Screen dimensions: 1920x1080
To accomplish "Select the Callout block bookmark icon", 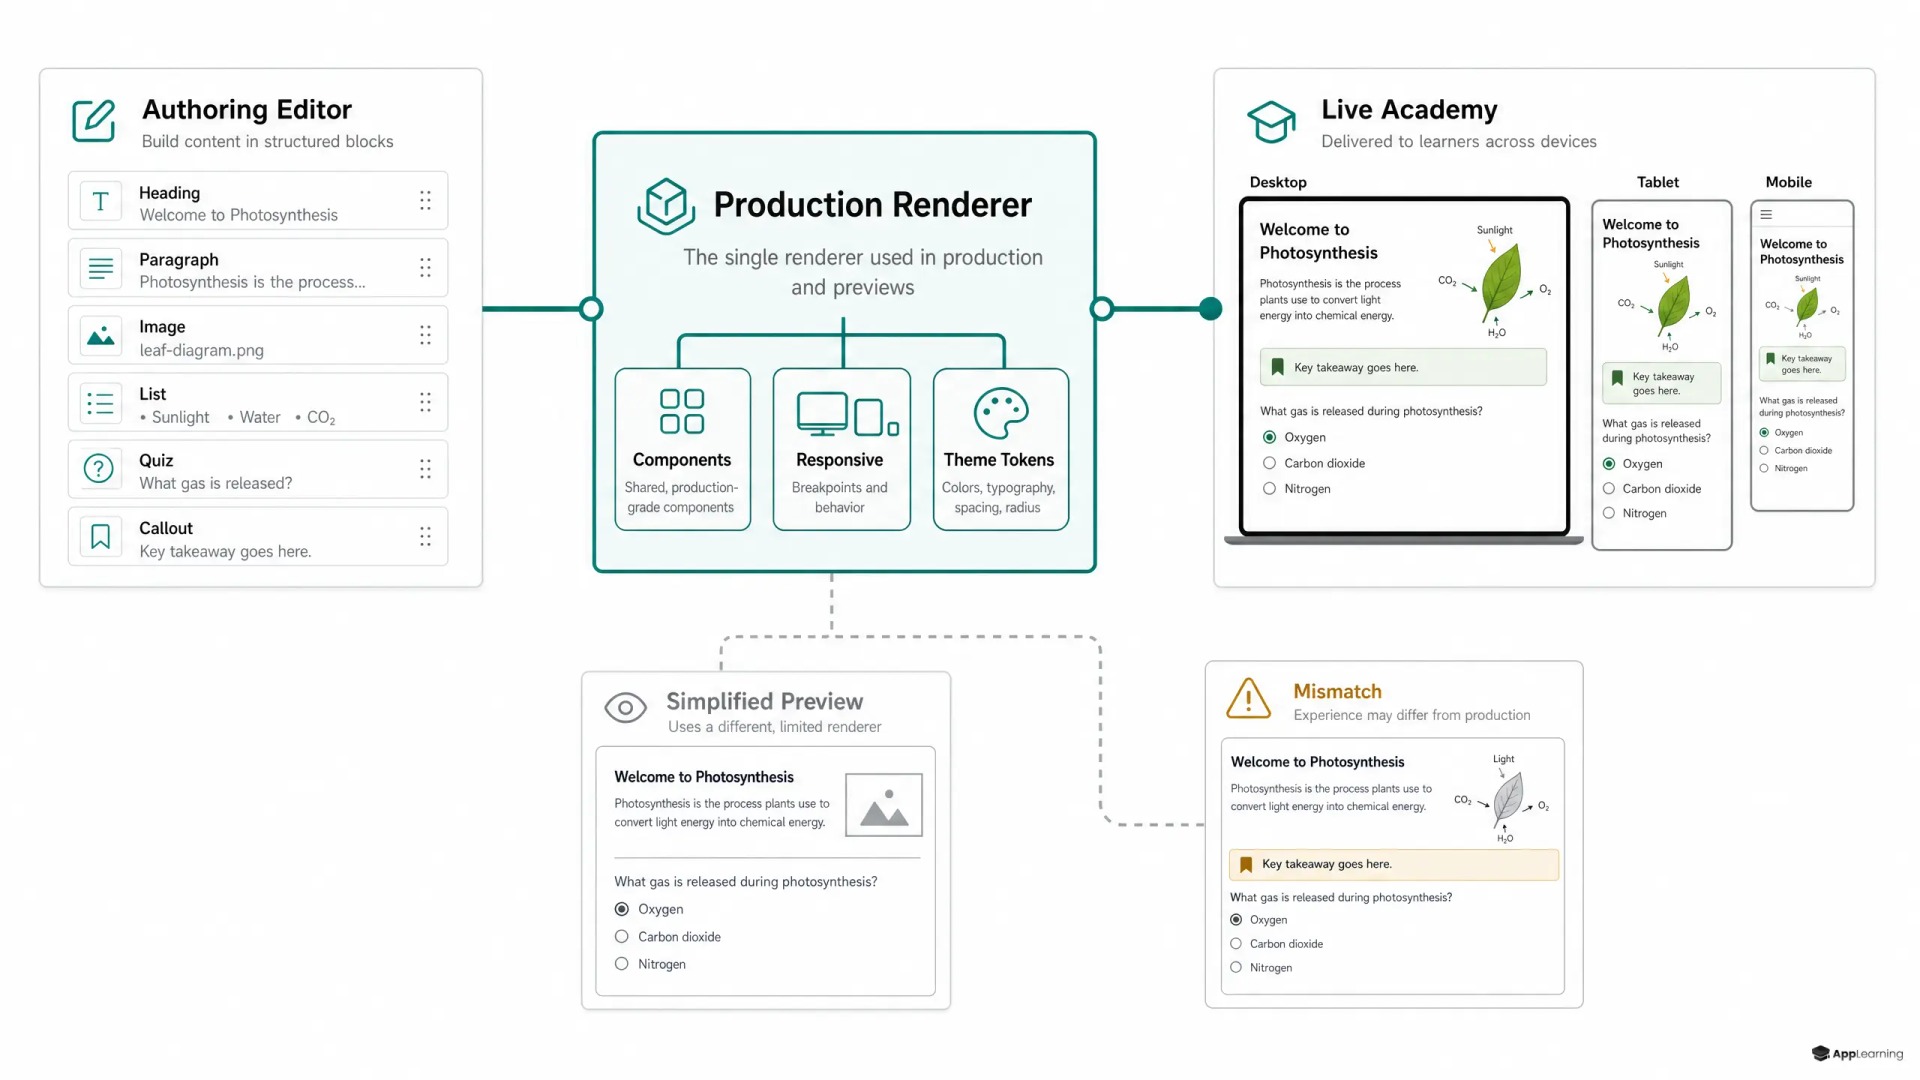I will [x=100, y=537].
